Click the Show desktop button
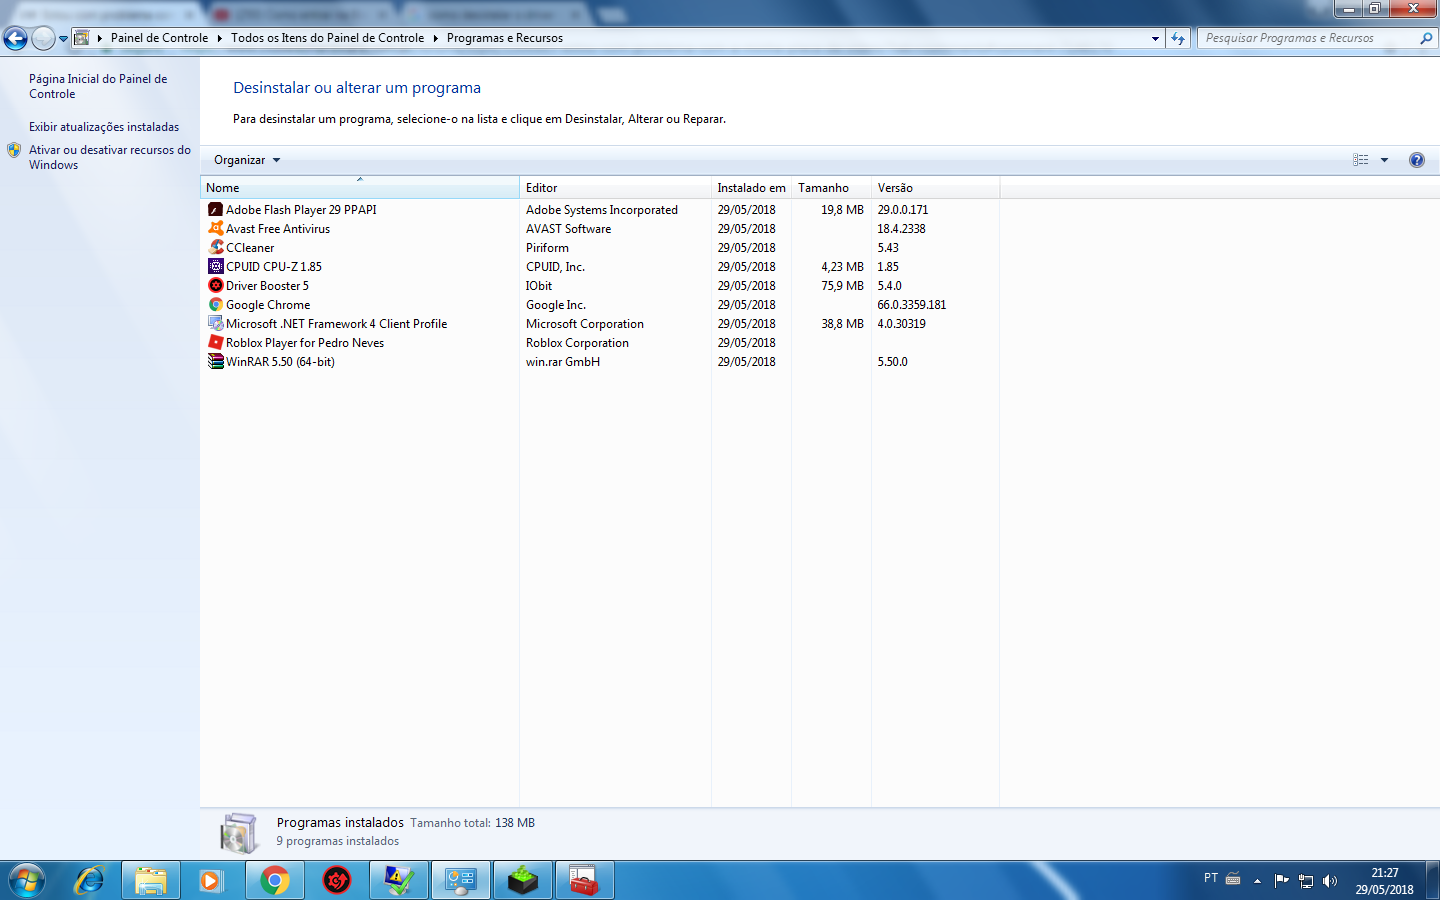This screenshot has width=1440, height=900. pos(1433,881)
